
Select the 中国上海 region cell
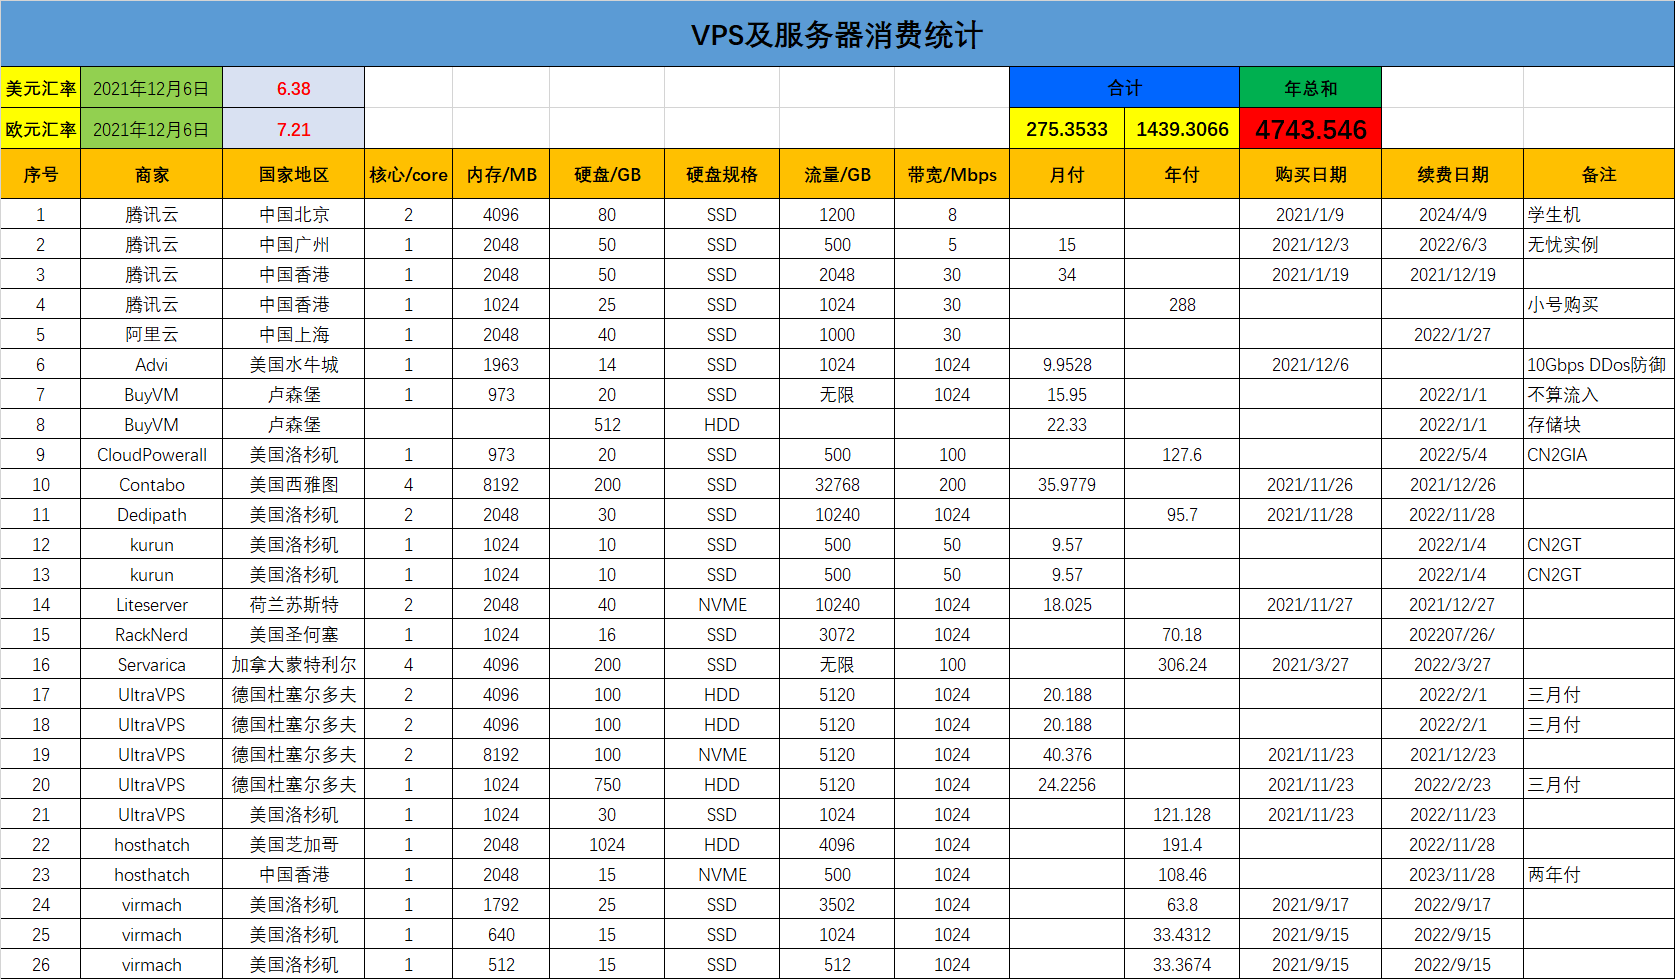pos(293,334)
